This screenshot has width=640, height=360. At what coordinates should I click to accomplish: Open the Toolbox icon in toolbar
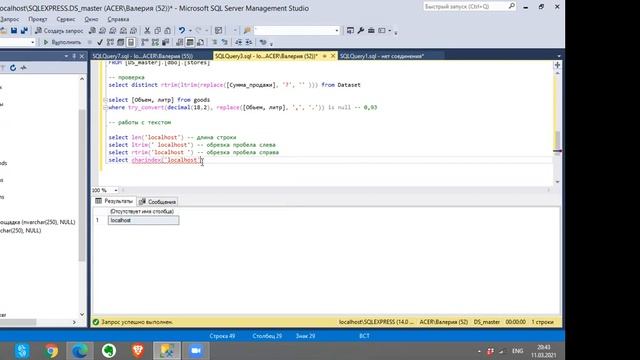pyautogui.click(x=371, y=31)
